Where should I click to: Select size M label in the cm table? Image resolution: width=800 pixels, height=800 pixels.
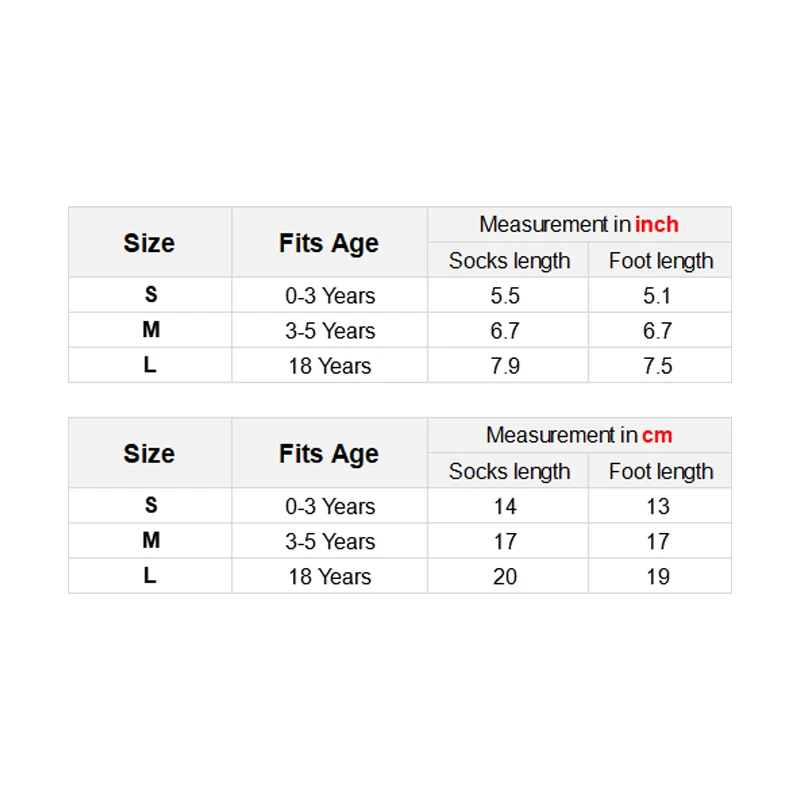[x=151, y=541]
